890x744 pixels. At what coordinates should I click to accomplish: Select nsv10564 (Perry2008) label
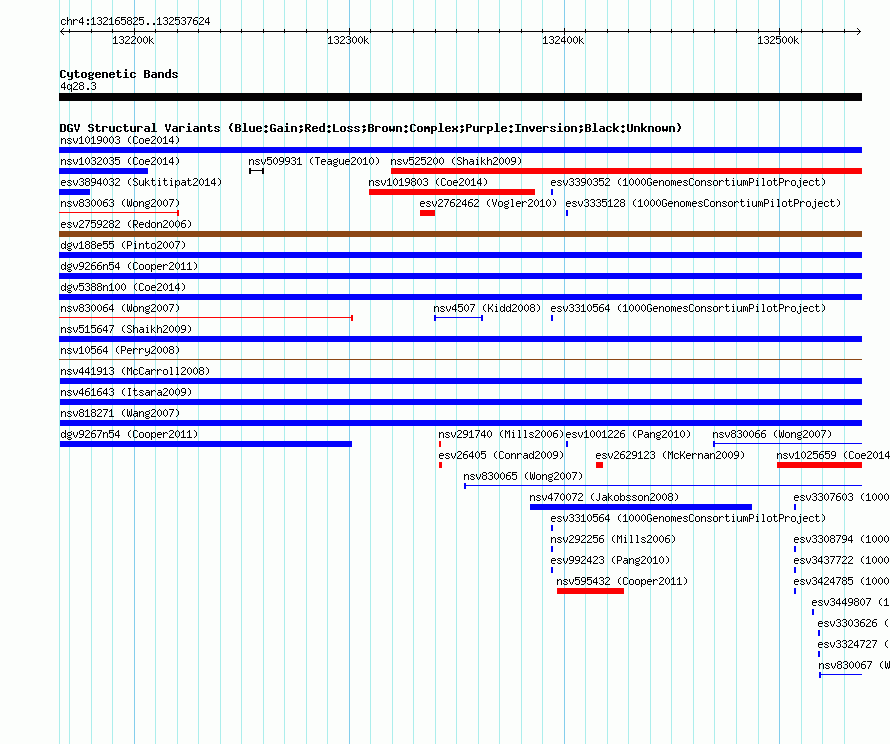click(x=120, y=350)
